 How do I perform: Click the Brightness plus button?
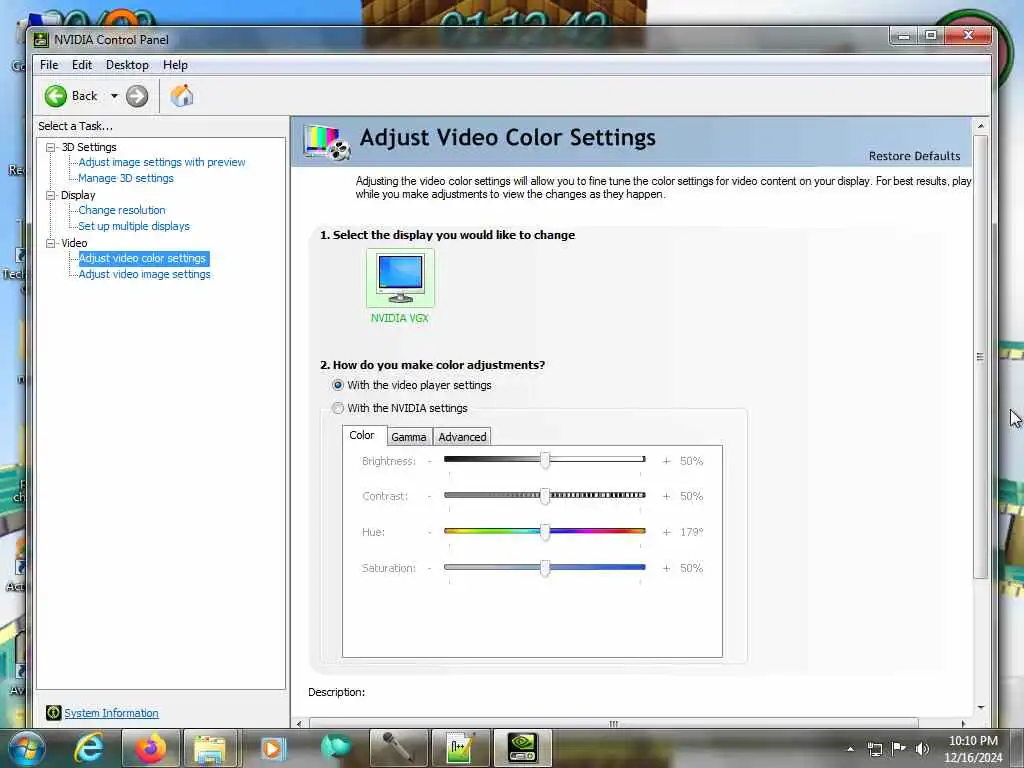click(x=666, y=461)
